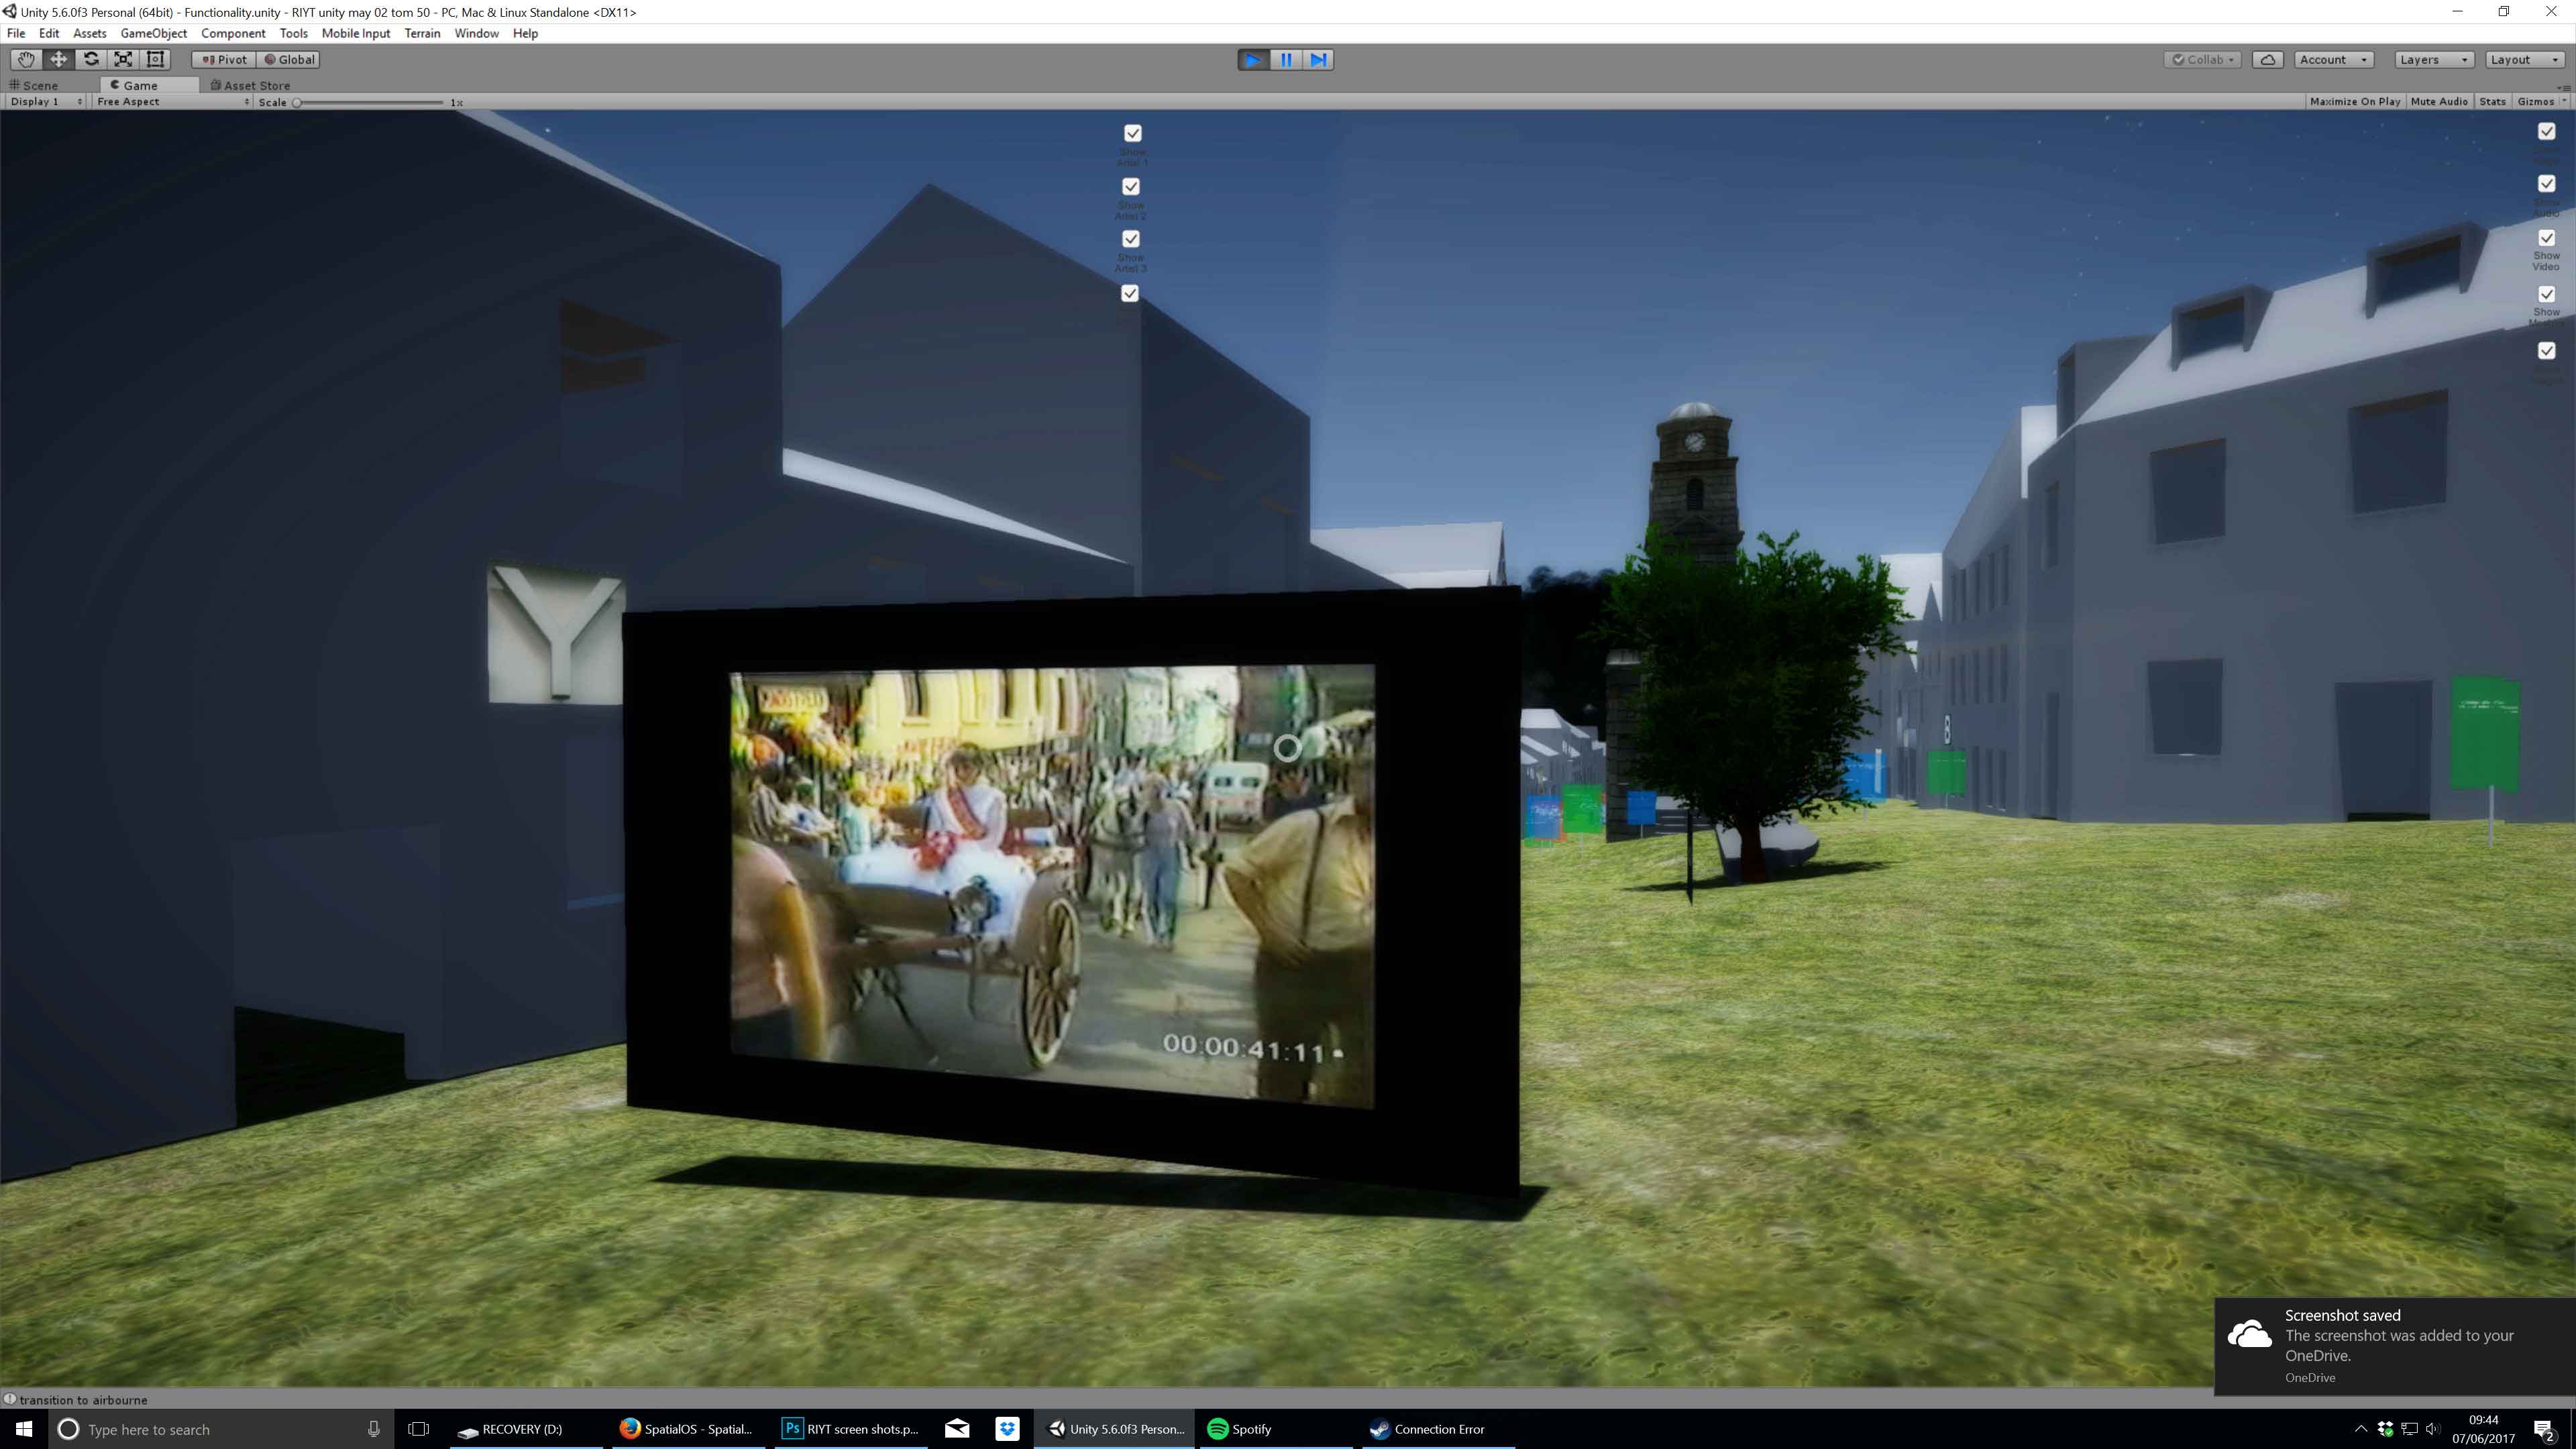Image resolution: width=2576 pixels, height=1449 pixels.
Task: Click the Step frame button
Action: 1319,60
